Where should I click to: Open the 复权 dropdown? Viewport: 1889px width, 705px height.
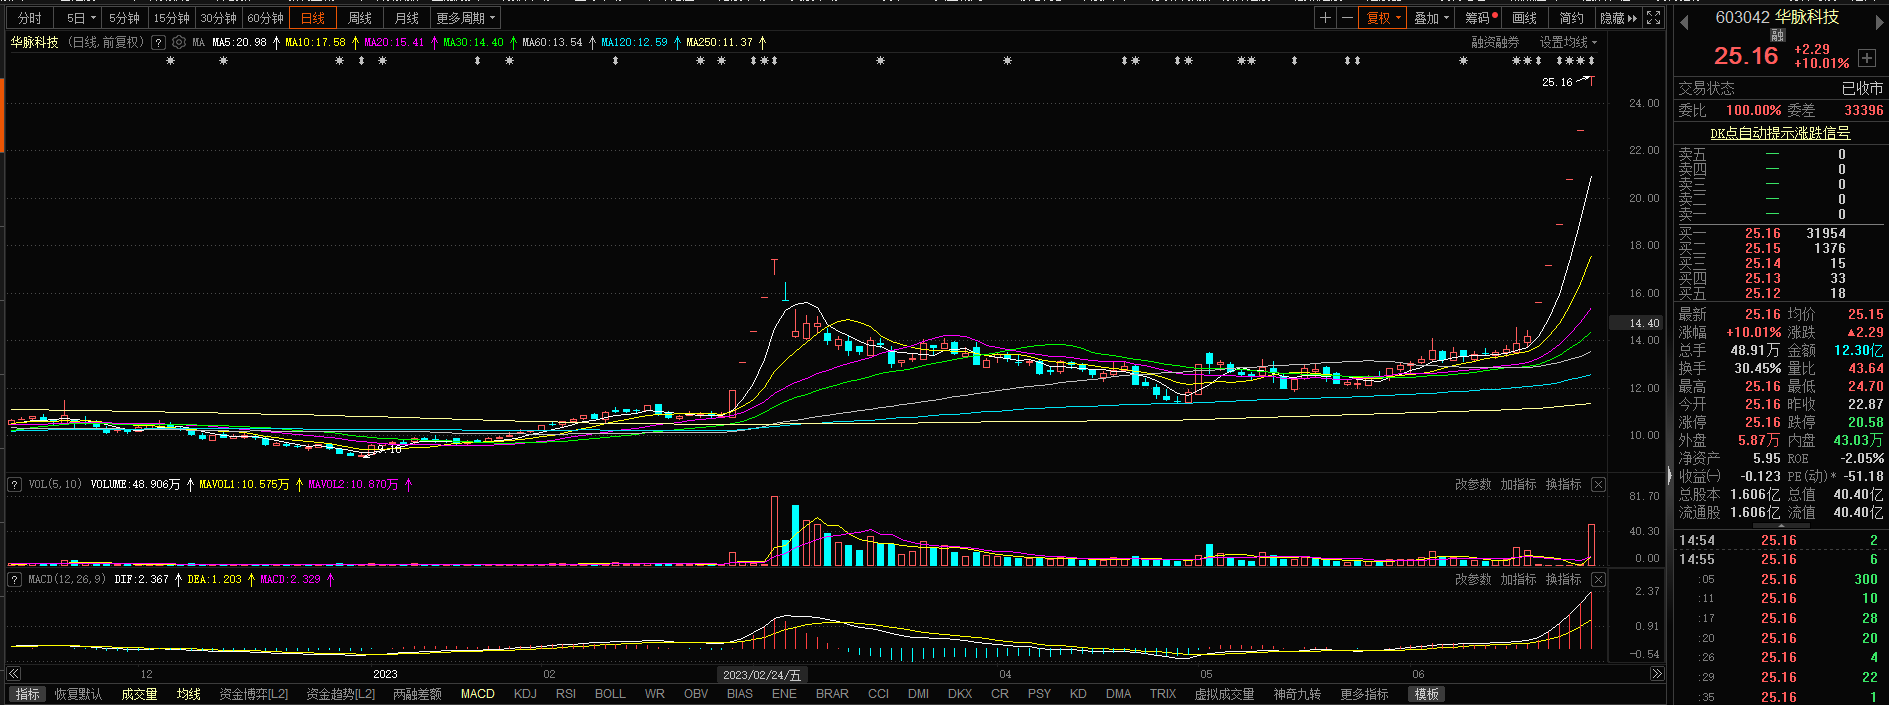1383,18
